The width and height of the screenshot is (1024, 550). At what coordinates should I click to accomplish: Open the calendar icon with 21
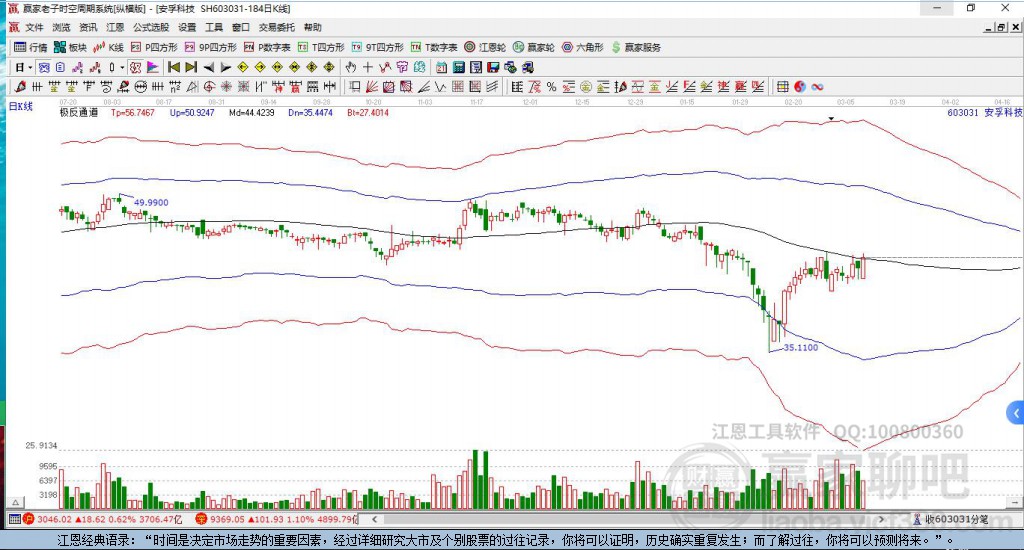[x=441, y=67]
